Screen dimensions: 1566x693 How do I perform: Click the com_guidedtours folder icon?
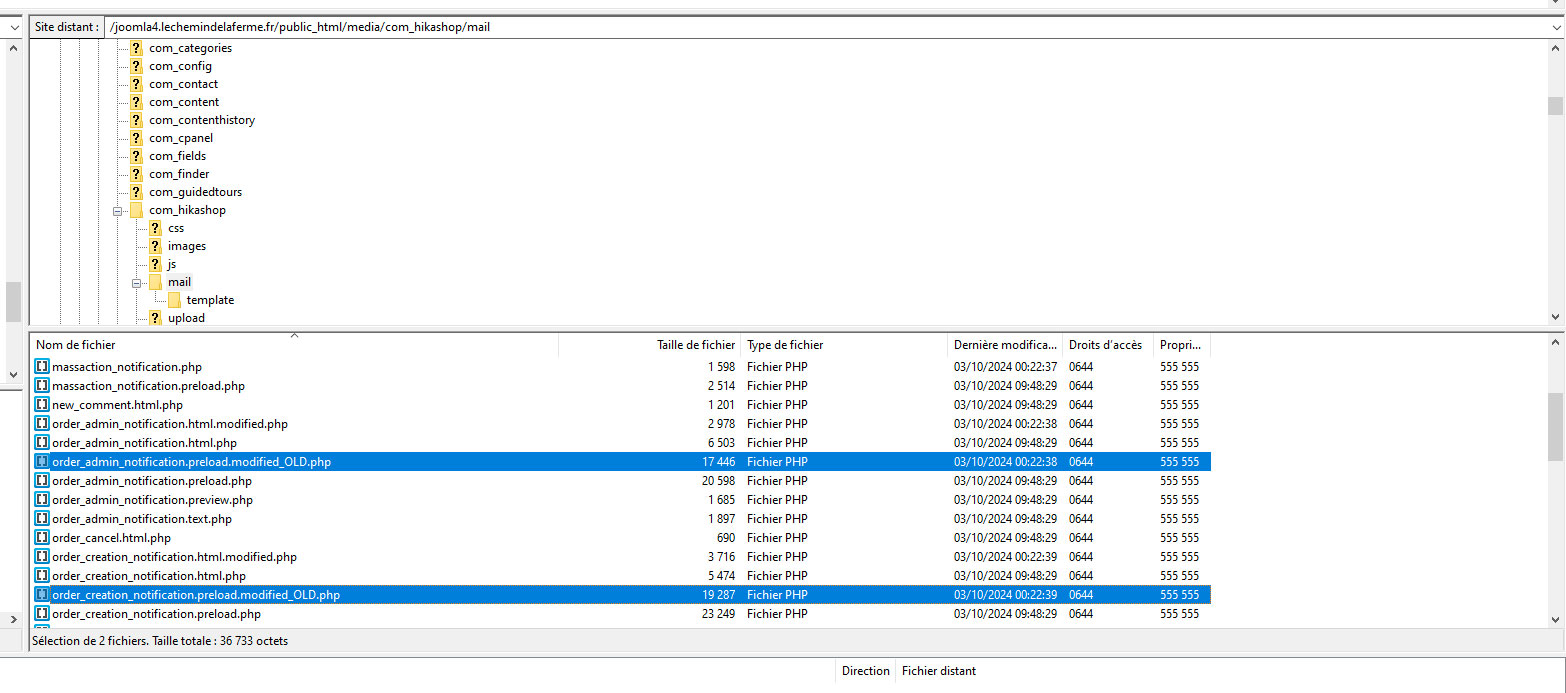(136, 192)
